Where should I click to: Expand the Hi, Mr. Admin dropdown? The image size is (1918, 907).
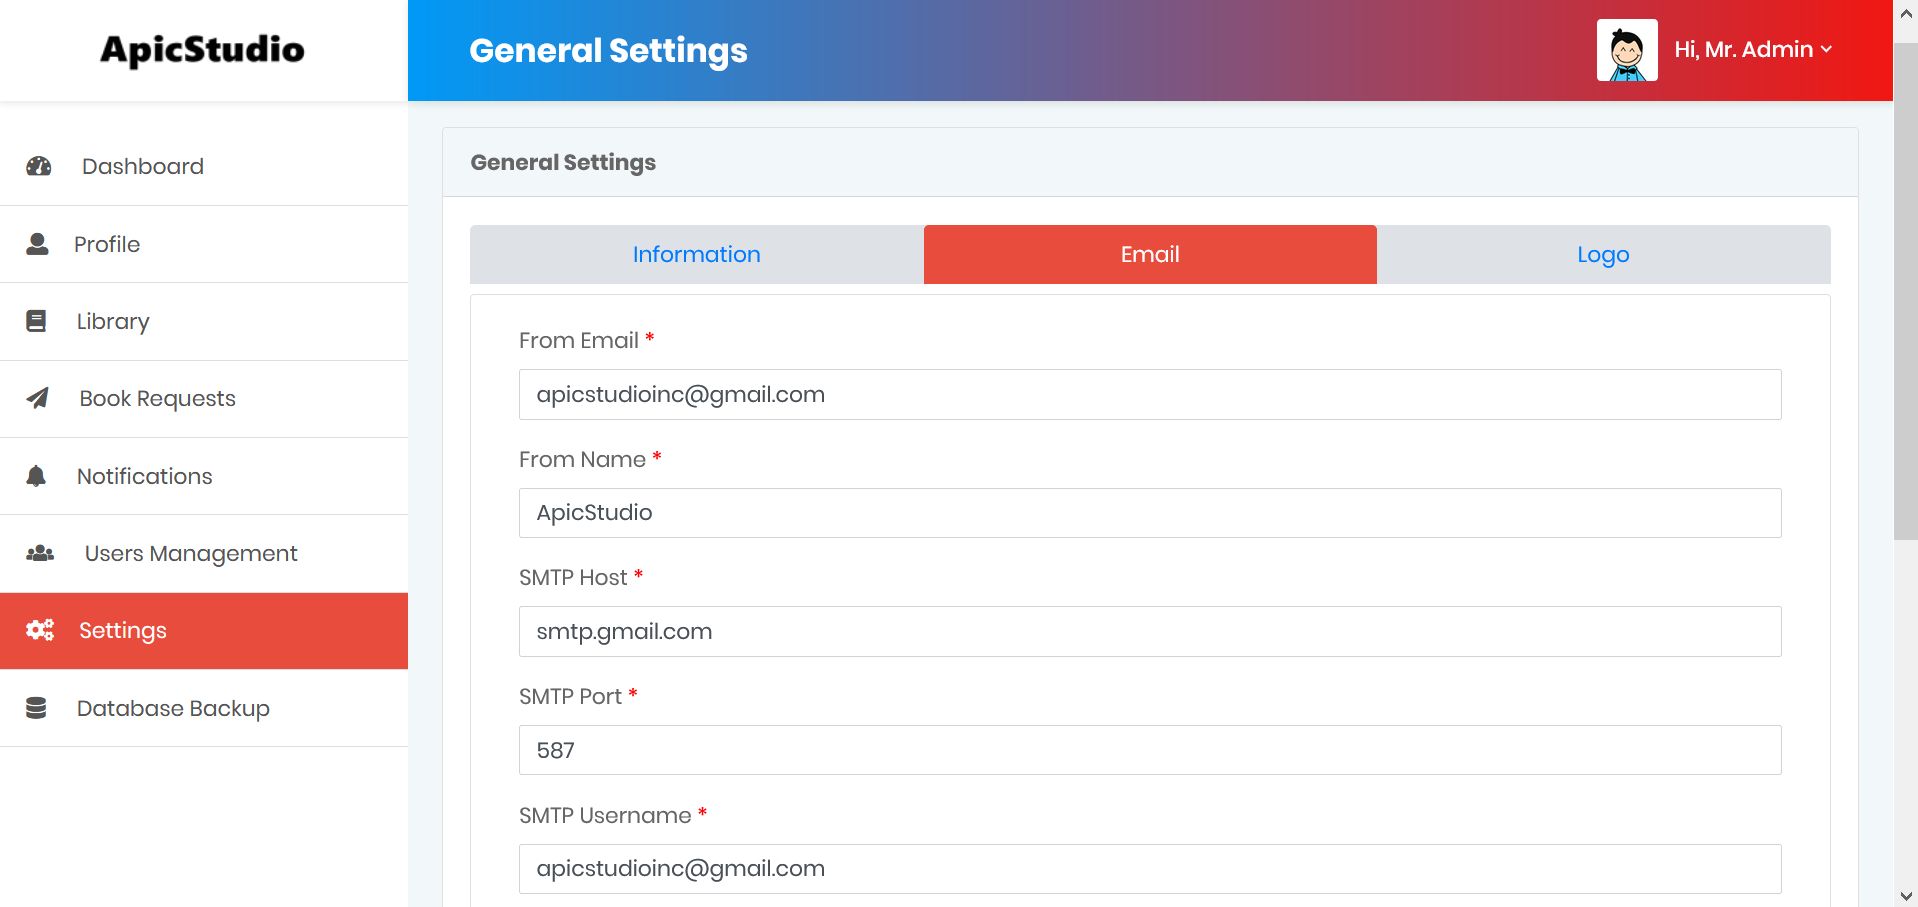[1753, 50]
